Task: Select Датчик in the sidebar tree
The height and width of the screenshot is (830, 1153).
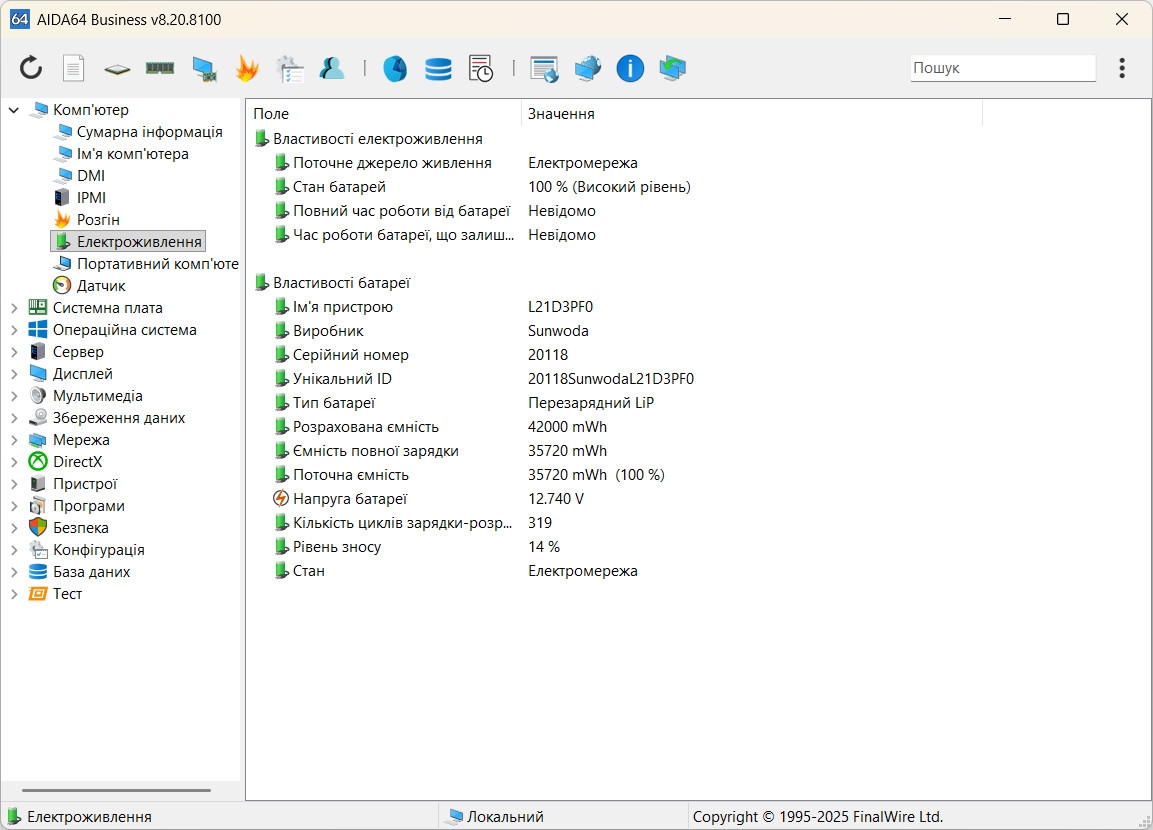Action: click(x=101, y=286)
